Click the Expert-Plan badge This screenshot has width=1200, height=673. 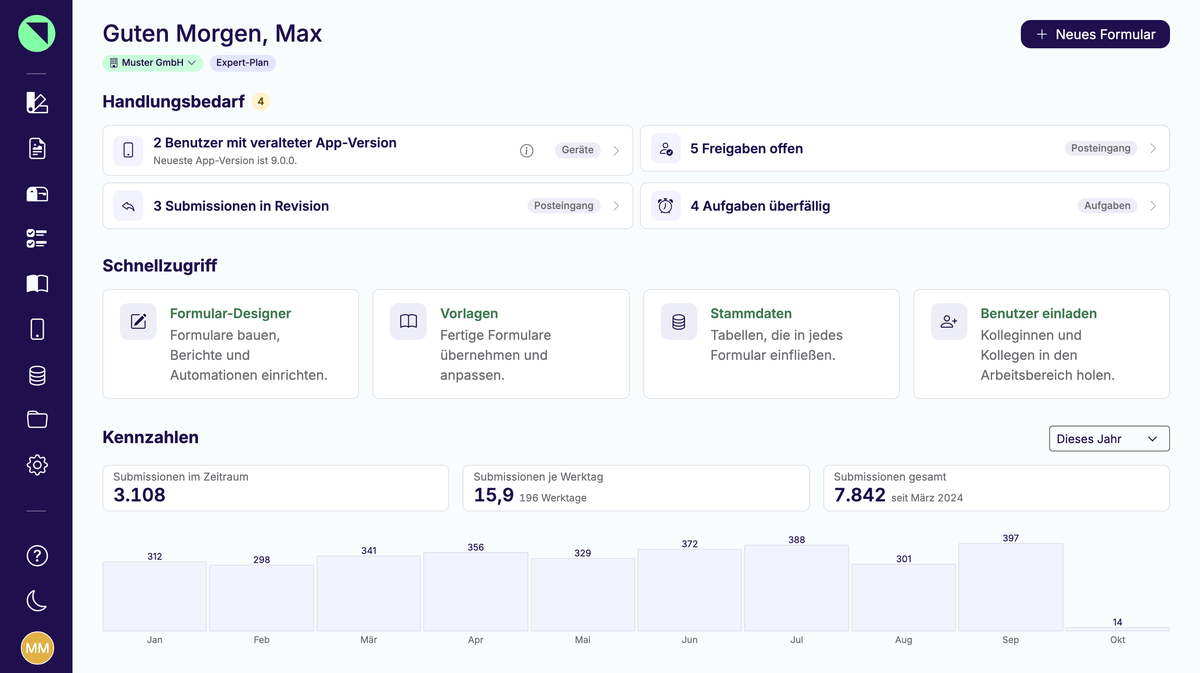click(x=242, y=62)
